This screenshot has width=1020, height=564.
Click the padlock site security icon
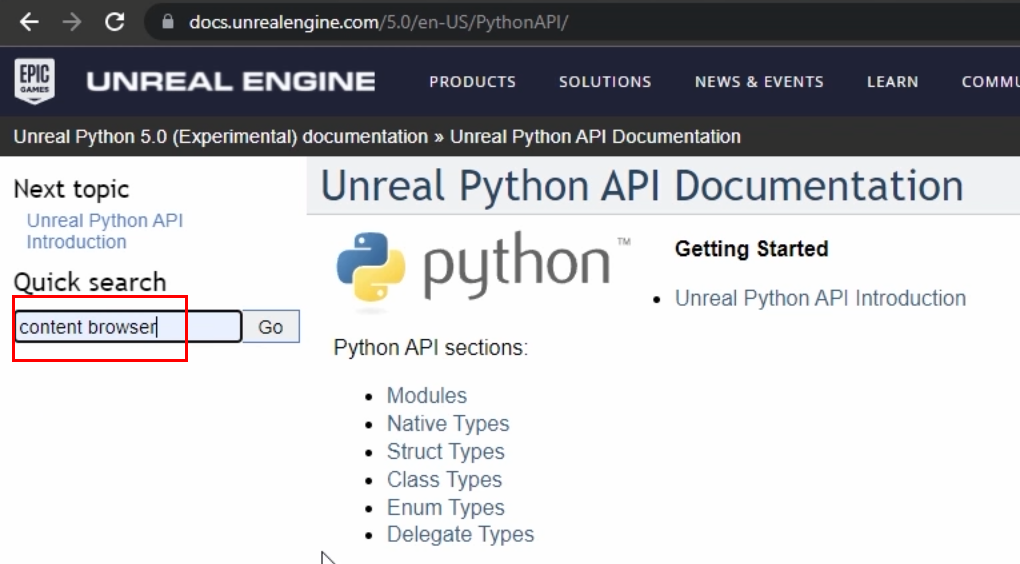tap(168, 22)
